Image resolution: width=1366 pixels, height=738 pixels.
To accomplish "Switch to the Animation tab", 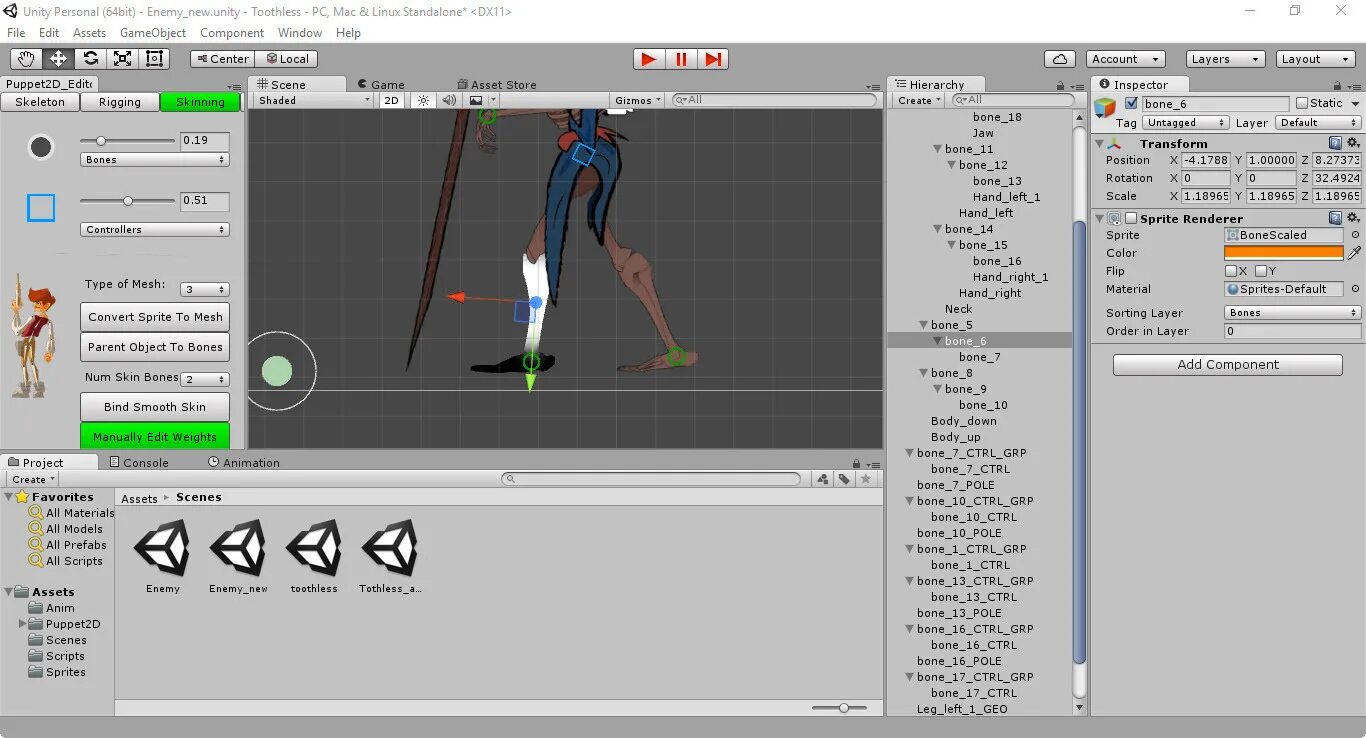I will point(243,462).
